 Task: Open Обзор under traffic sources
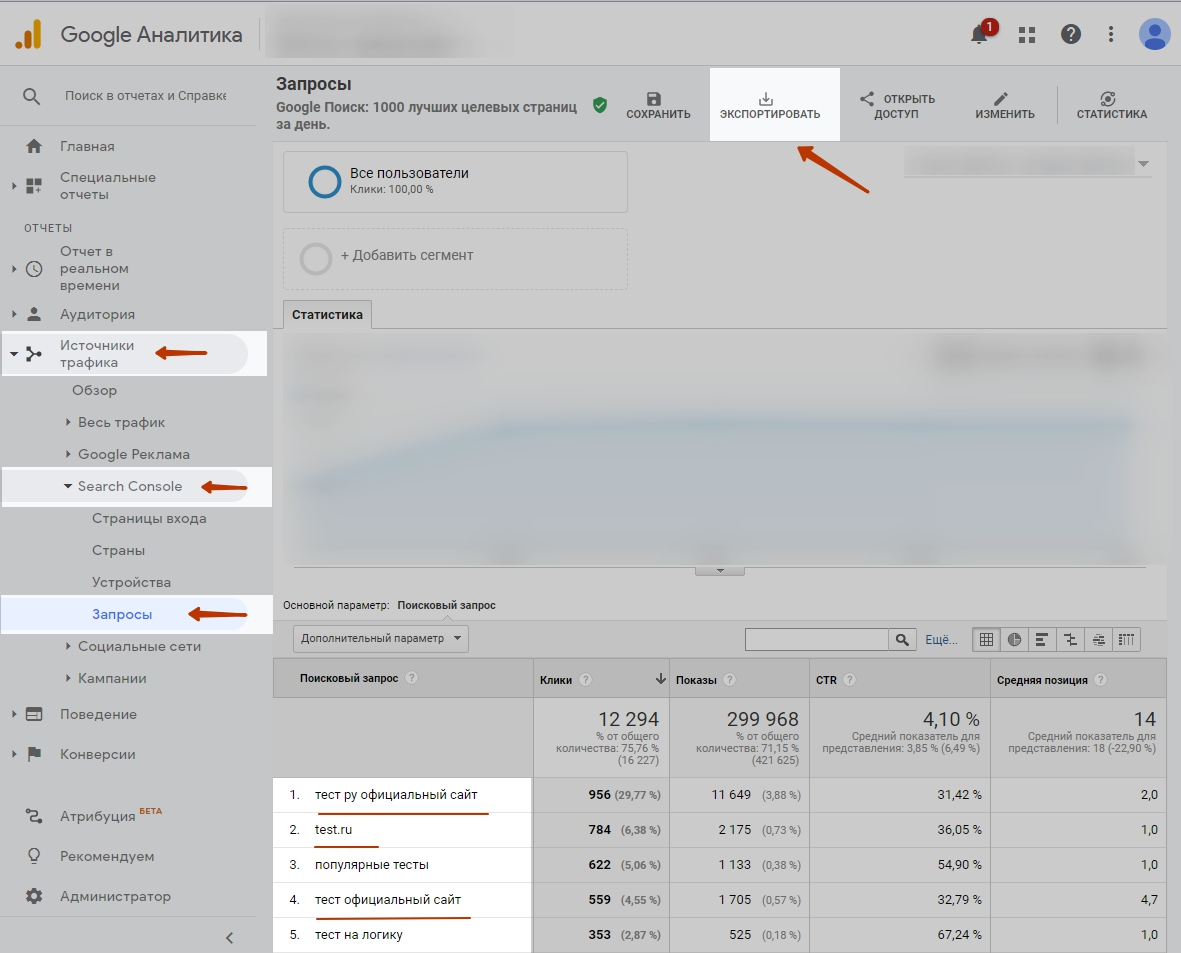94,390
